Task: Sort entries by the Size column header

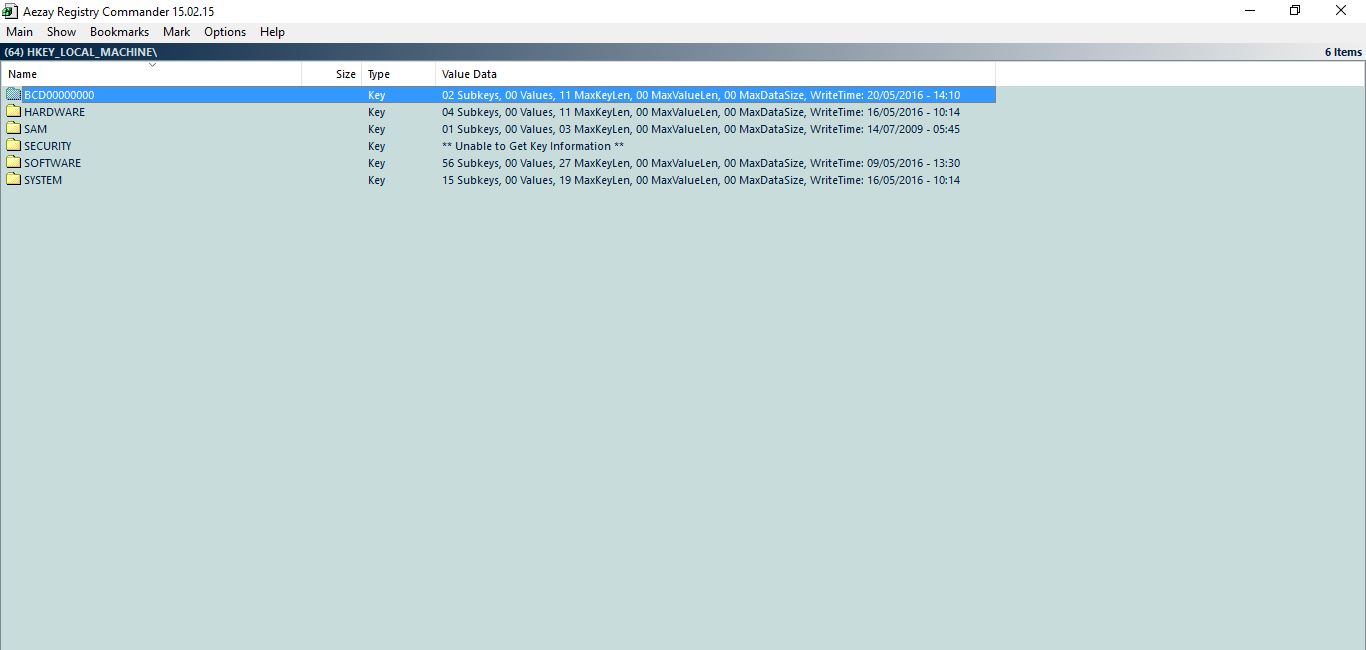Action: click(345, 73)
